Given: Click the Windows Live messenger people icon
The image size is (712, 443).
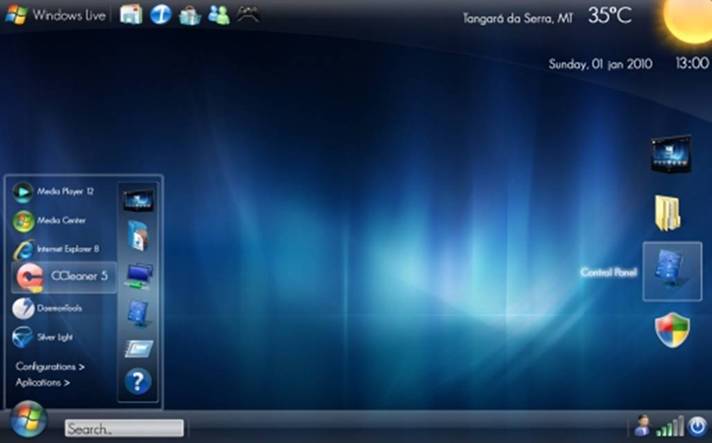Looking at the screenshot, I should coord(219,15).
